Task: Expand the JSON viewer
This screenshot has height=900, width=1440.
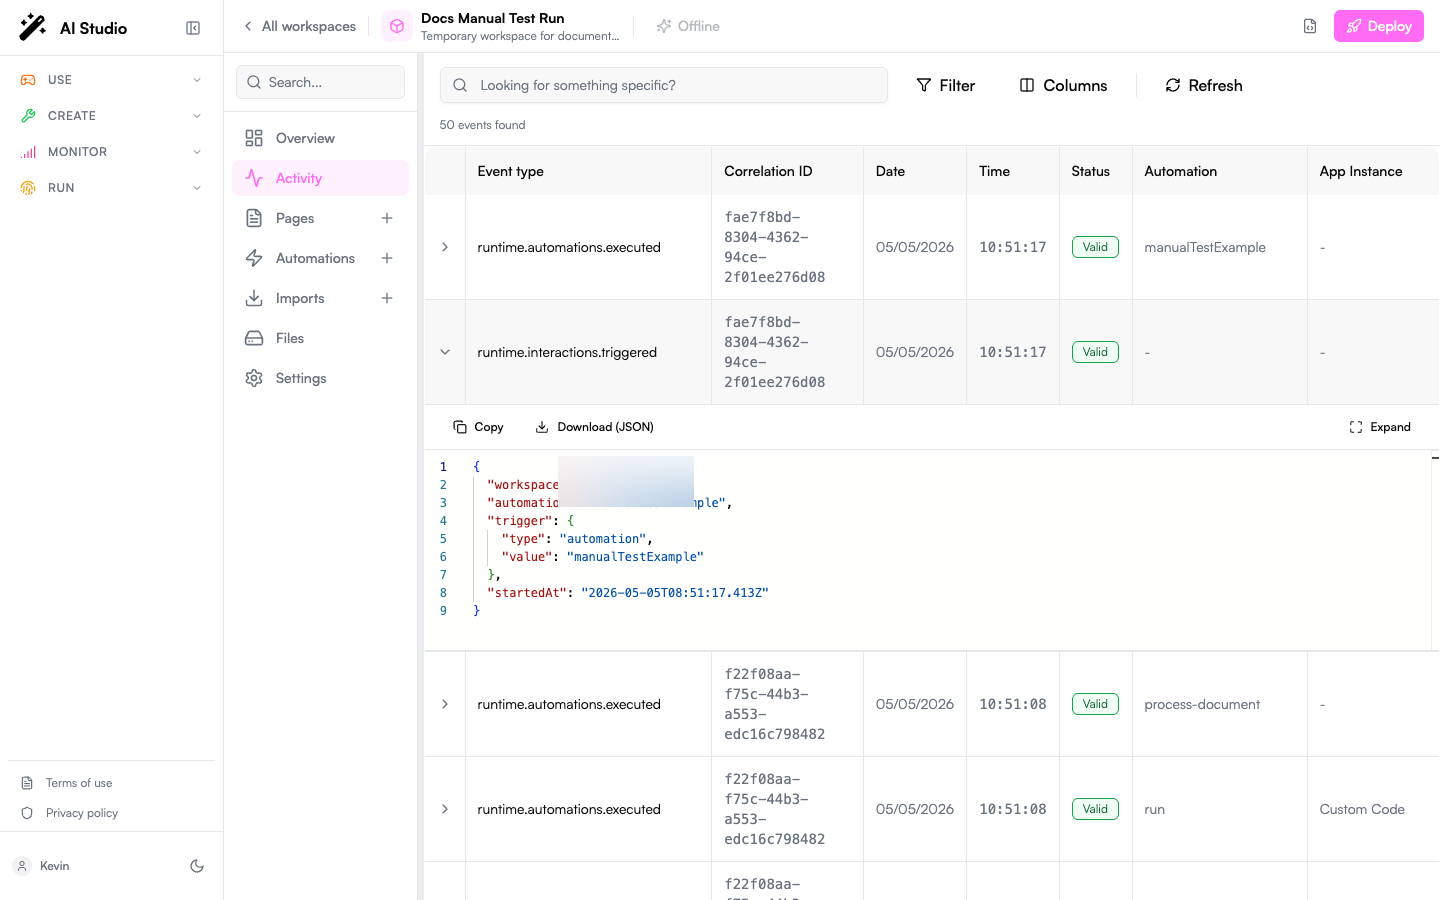Action: coord(1380,427)
